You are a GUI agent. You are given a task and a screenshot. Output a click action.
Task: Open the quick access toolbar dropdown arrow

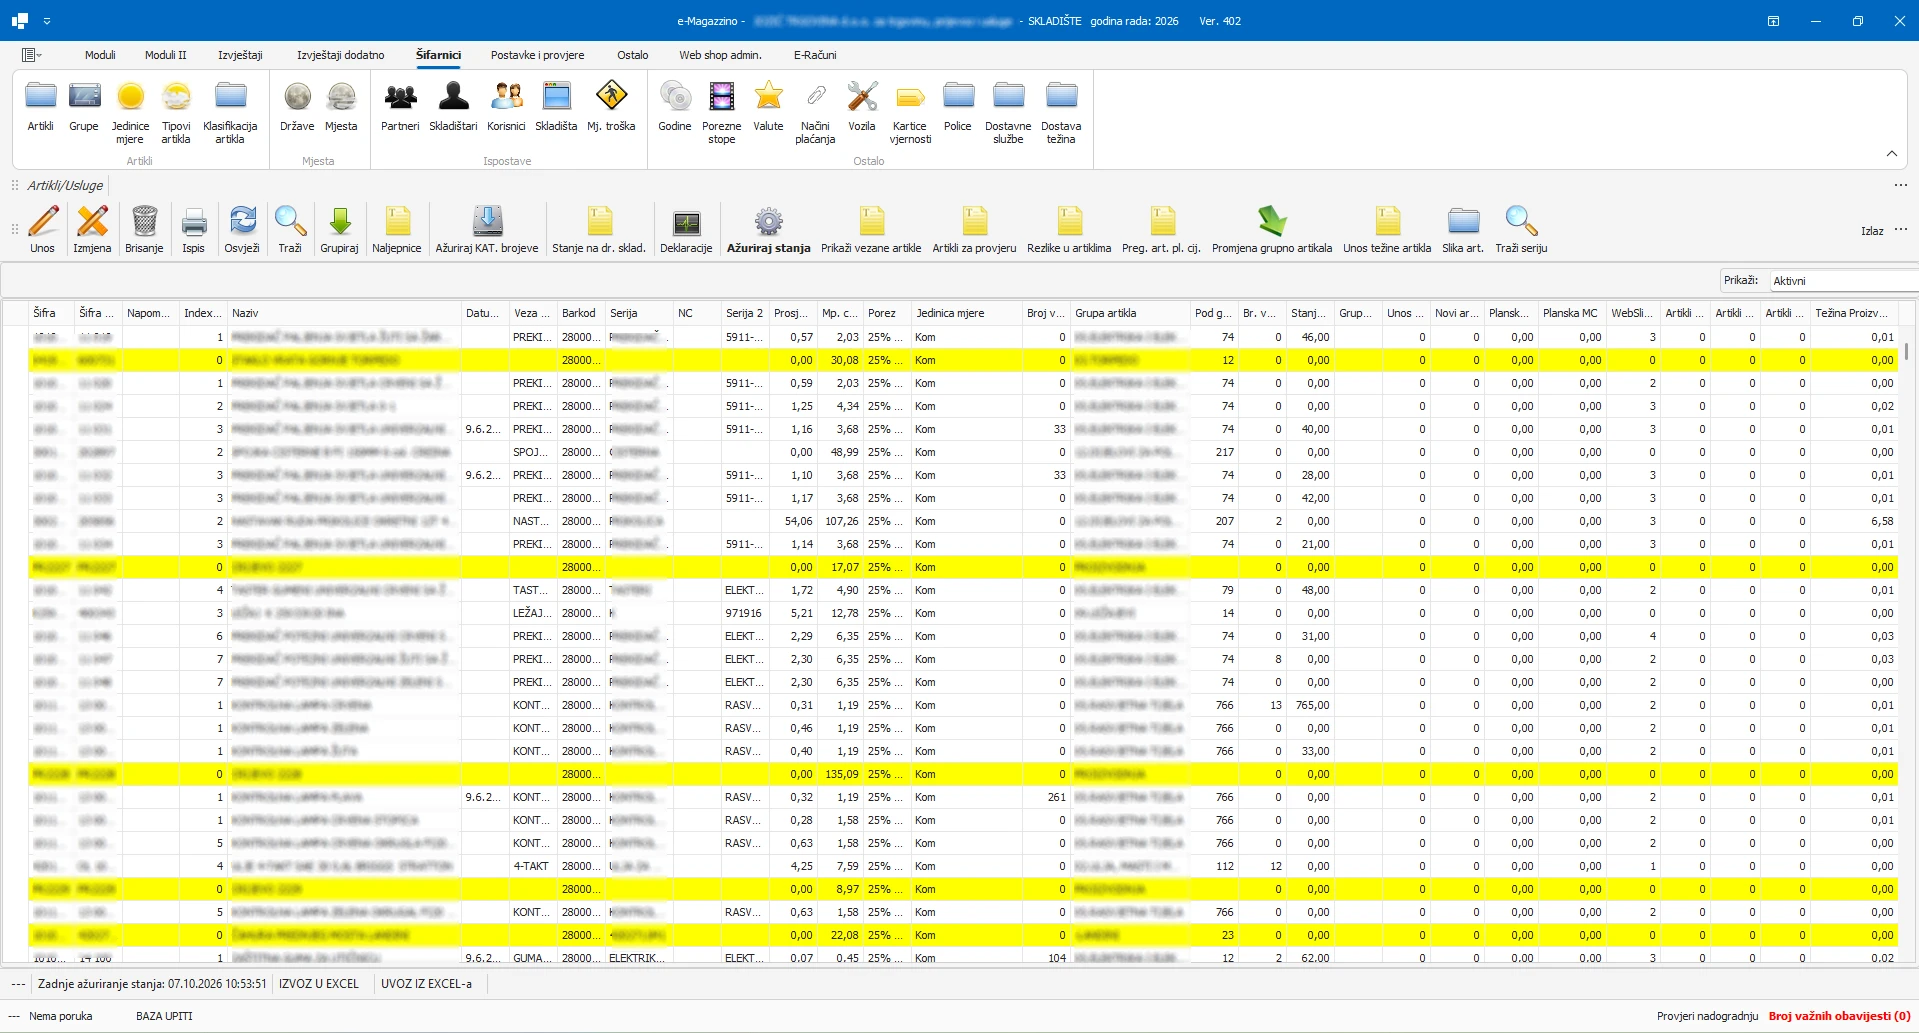47,21
